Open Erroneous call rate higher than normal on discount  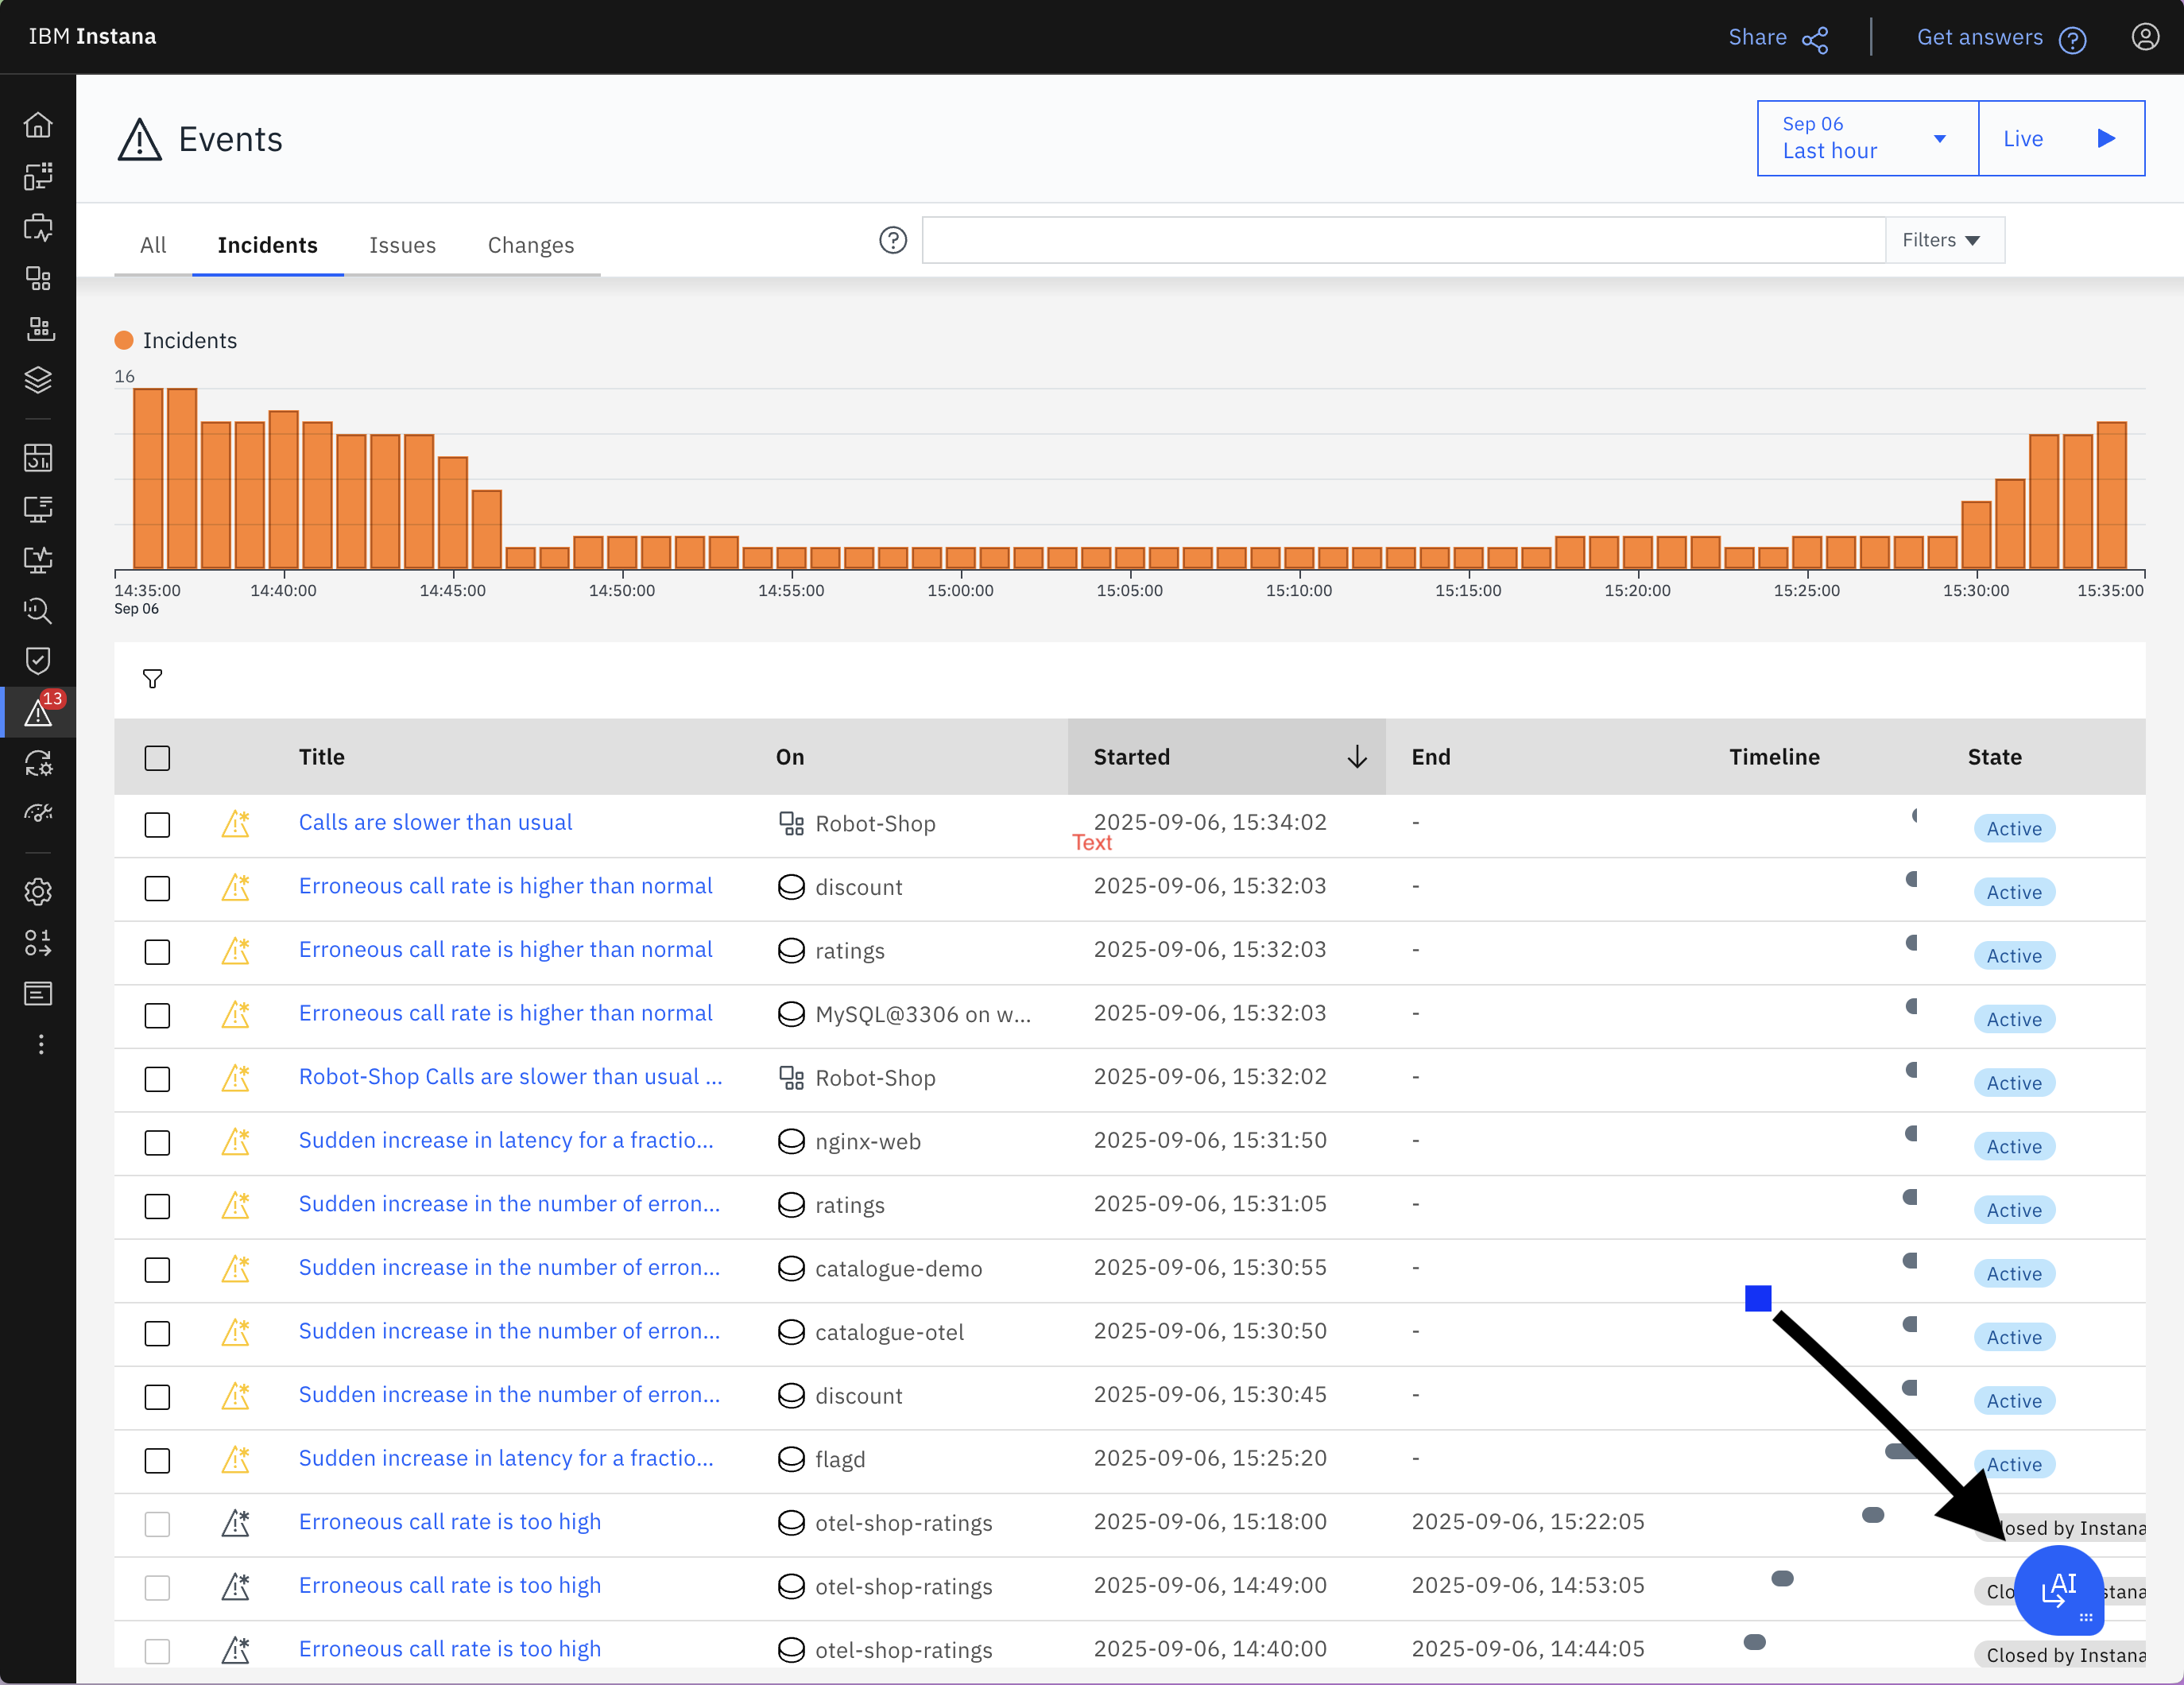[x=505, y=886]
